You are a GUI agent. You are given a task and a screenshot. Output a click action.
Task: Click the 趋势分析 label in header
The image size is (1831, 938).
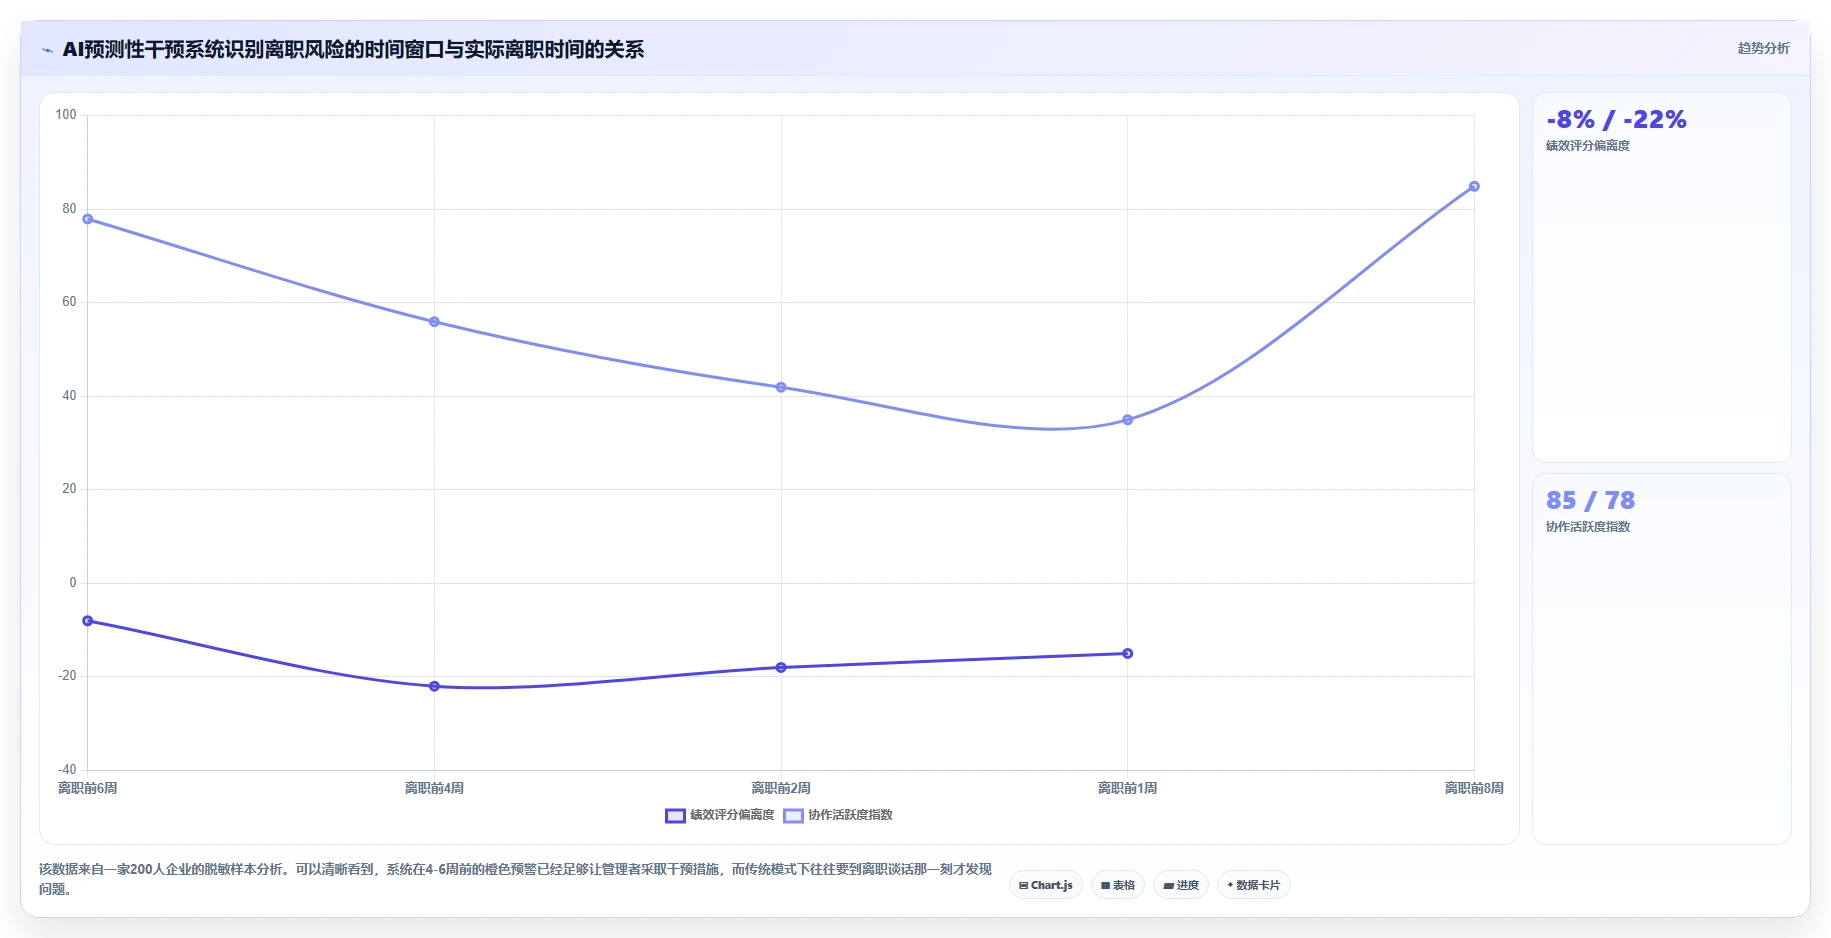coord(1763,48)
